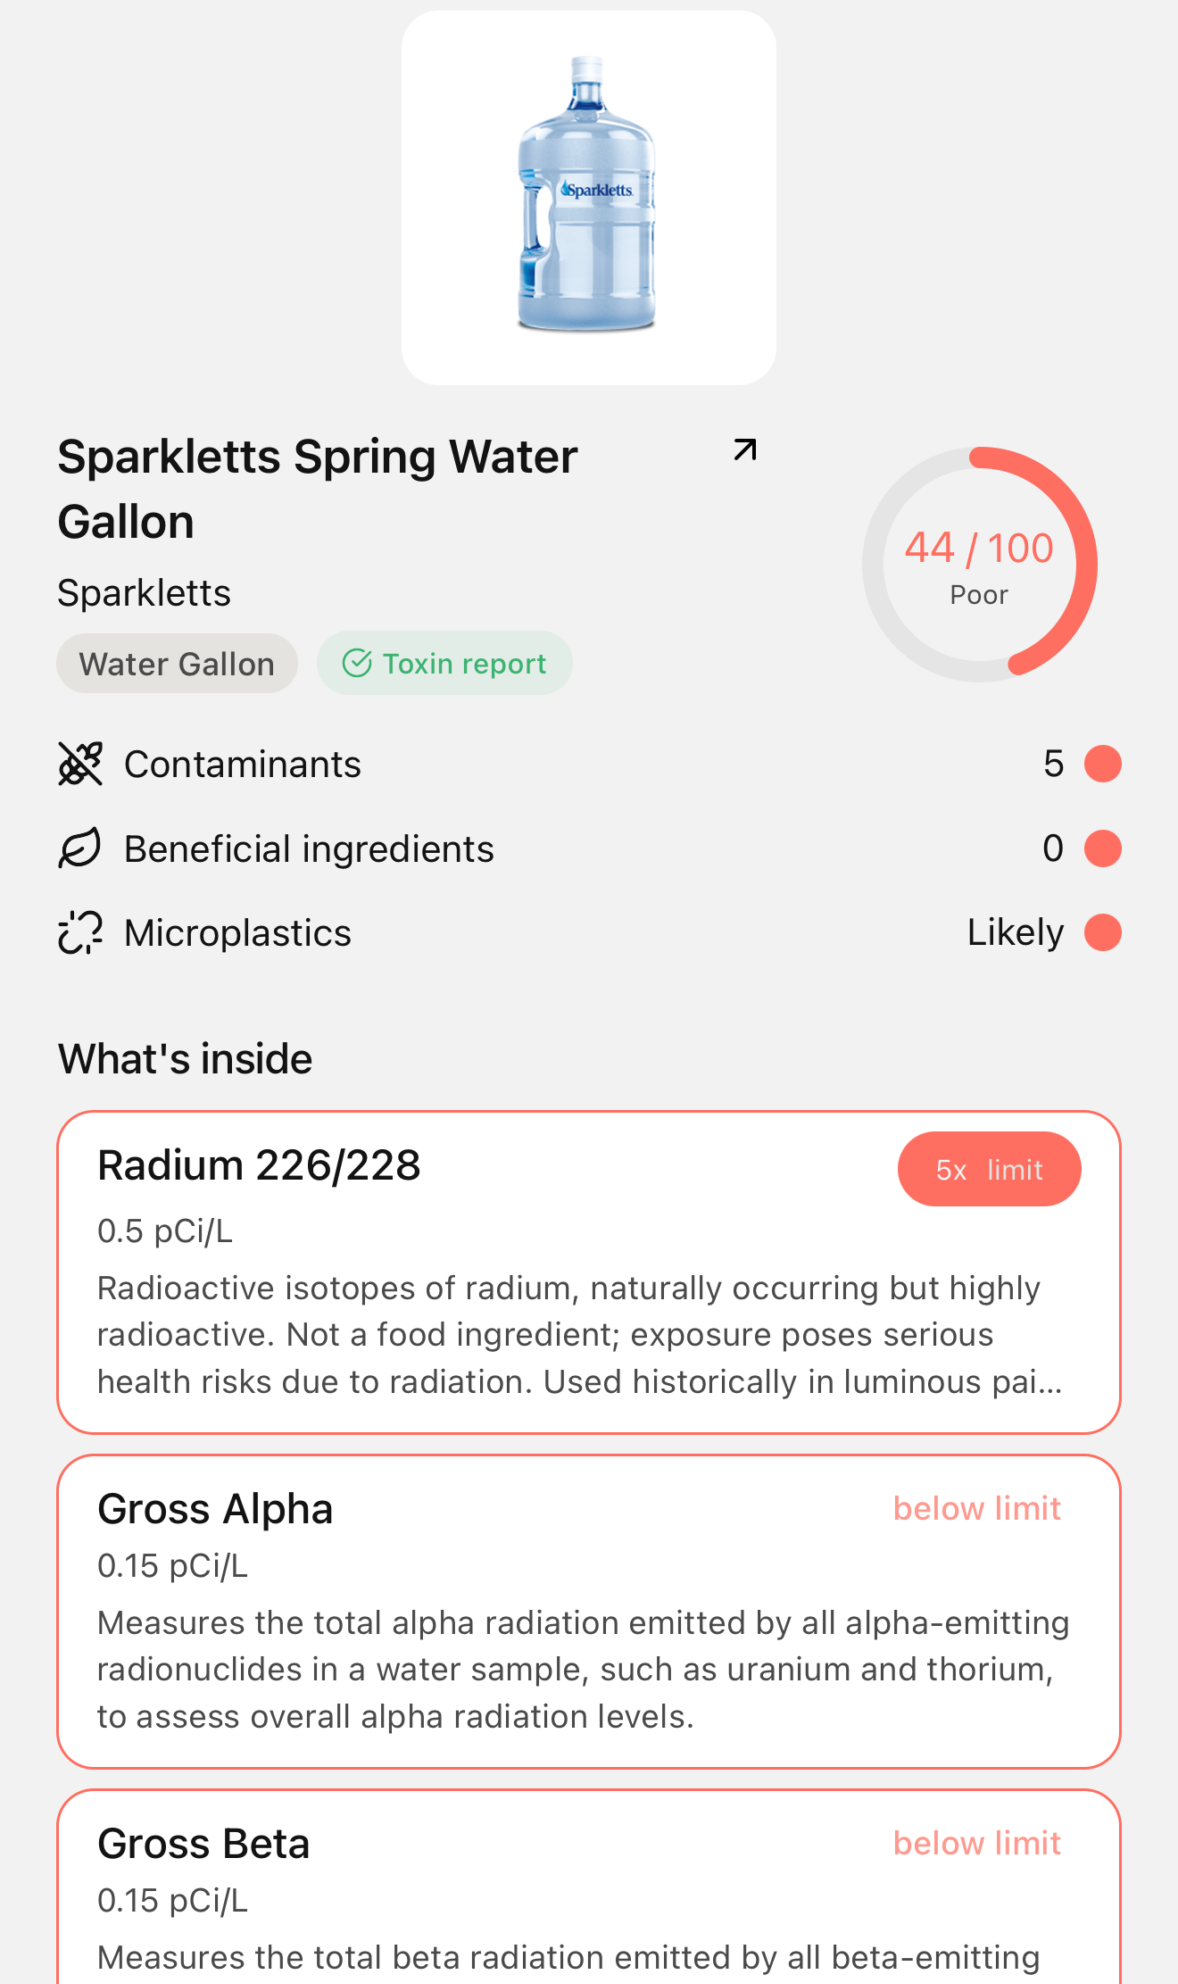Viewport: 1178px width, 1984px height.
Task: Open the Toxin report badge
Action: [445, 663]
